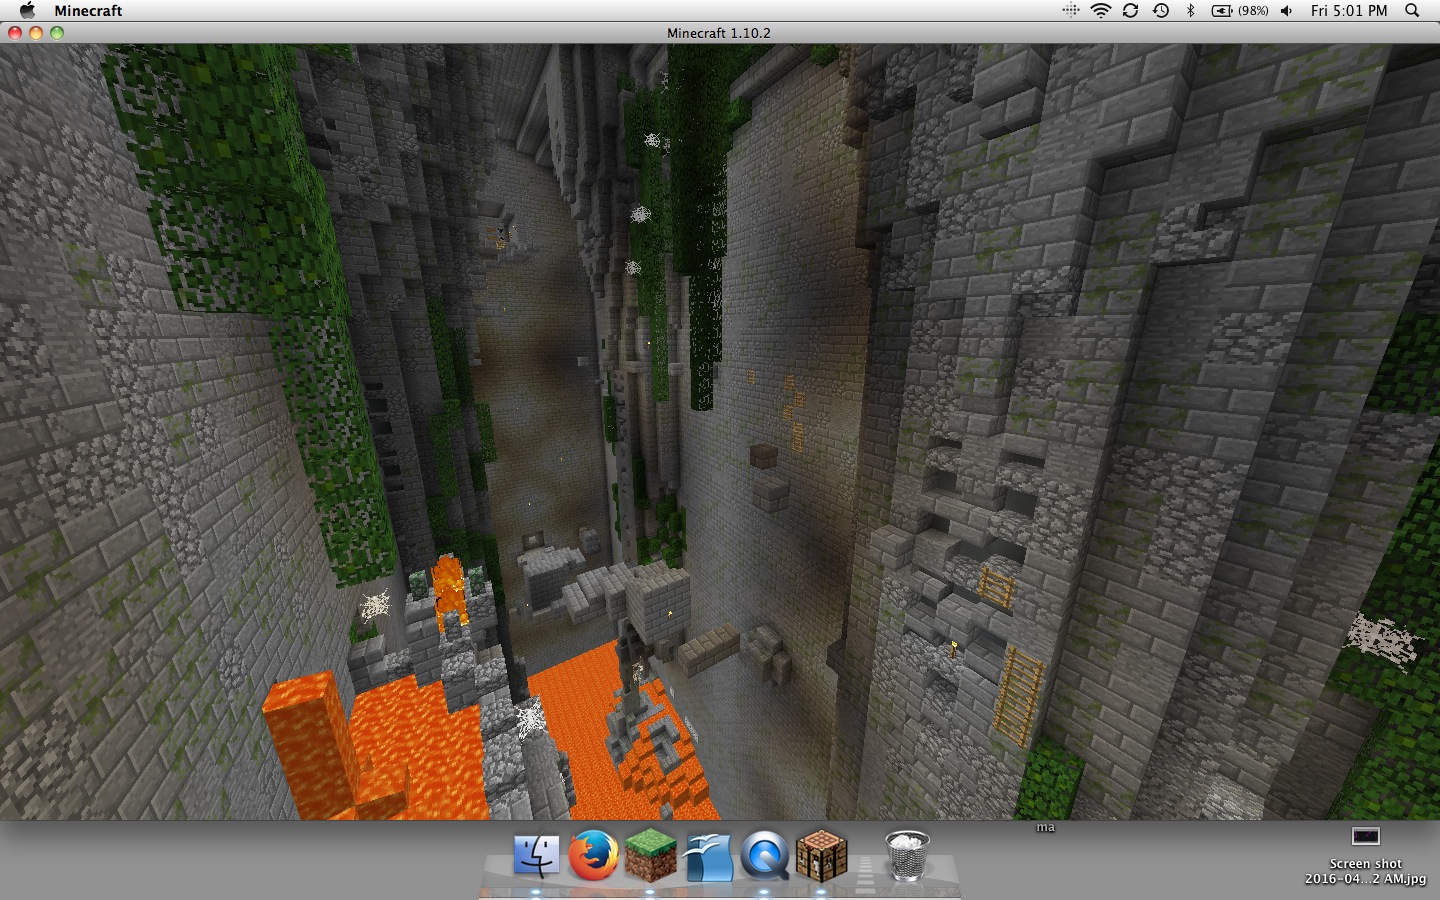Open the Trash in the Dock
Screen dimensions: 1440x900
point(907,856)
